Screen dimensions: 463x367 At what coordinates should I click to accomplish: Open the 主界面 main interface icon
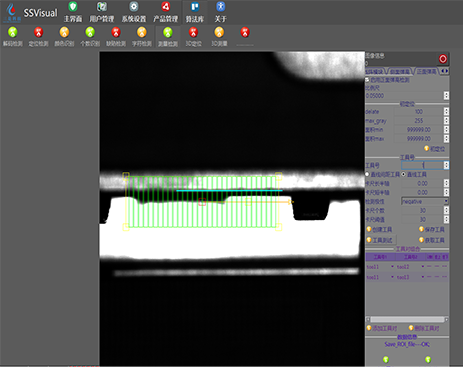(73, 12)
